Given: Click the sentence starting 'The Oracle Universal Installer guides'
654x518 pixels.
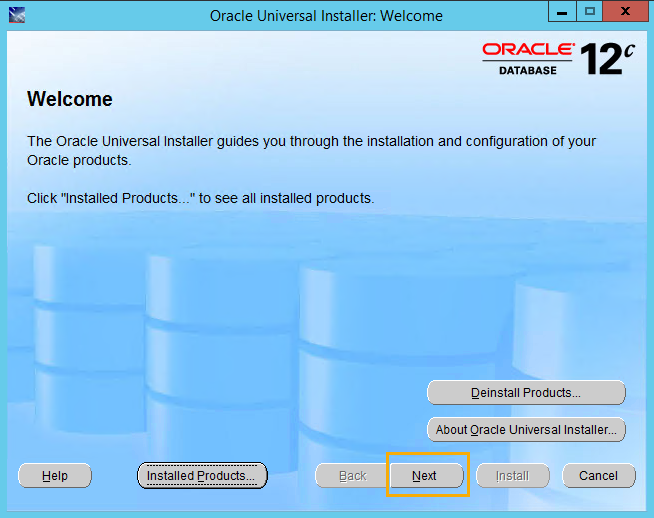Looking at the screenshot, I should (312, 151).
